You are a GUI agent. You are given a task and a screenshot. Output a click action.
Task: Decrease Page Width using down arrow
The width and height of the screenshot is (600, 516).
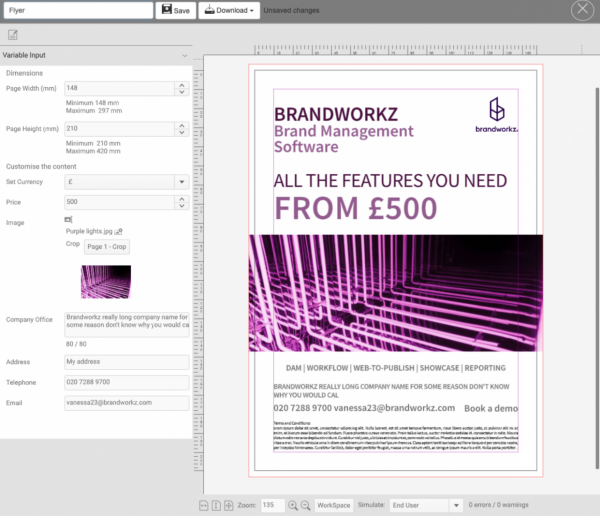182,92
